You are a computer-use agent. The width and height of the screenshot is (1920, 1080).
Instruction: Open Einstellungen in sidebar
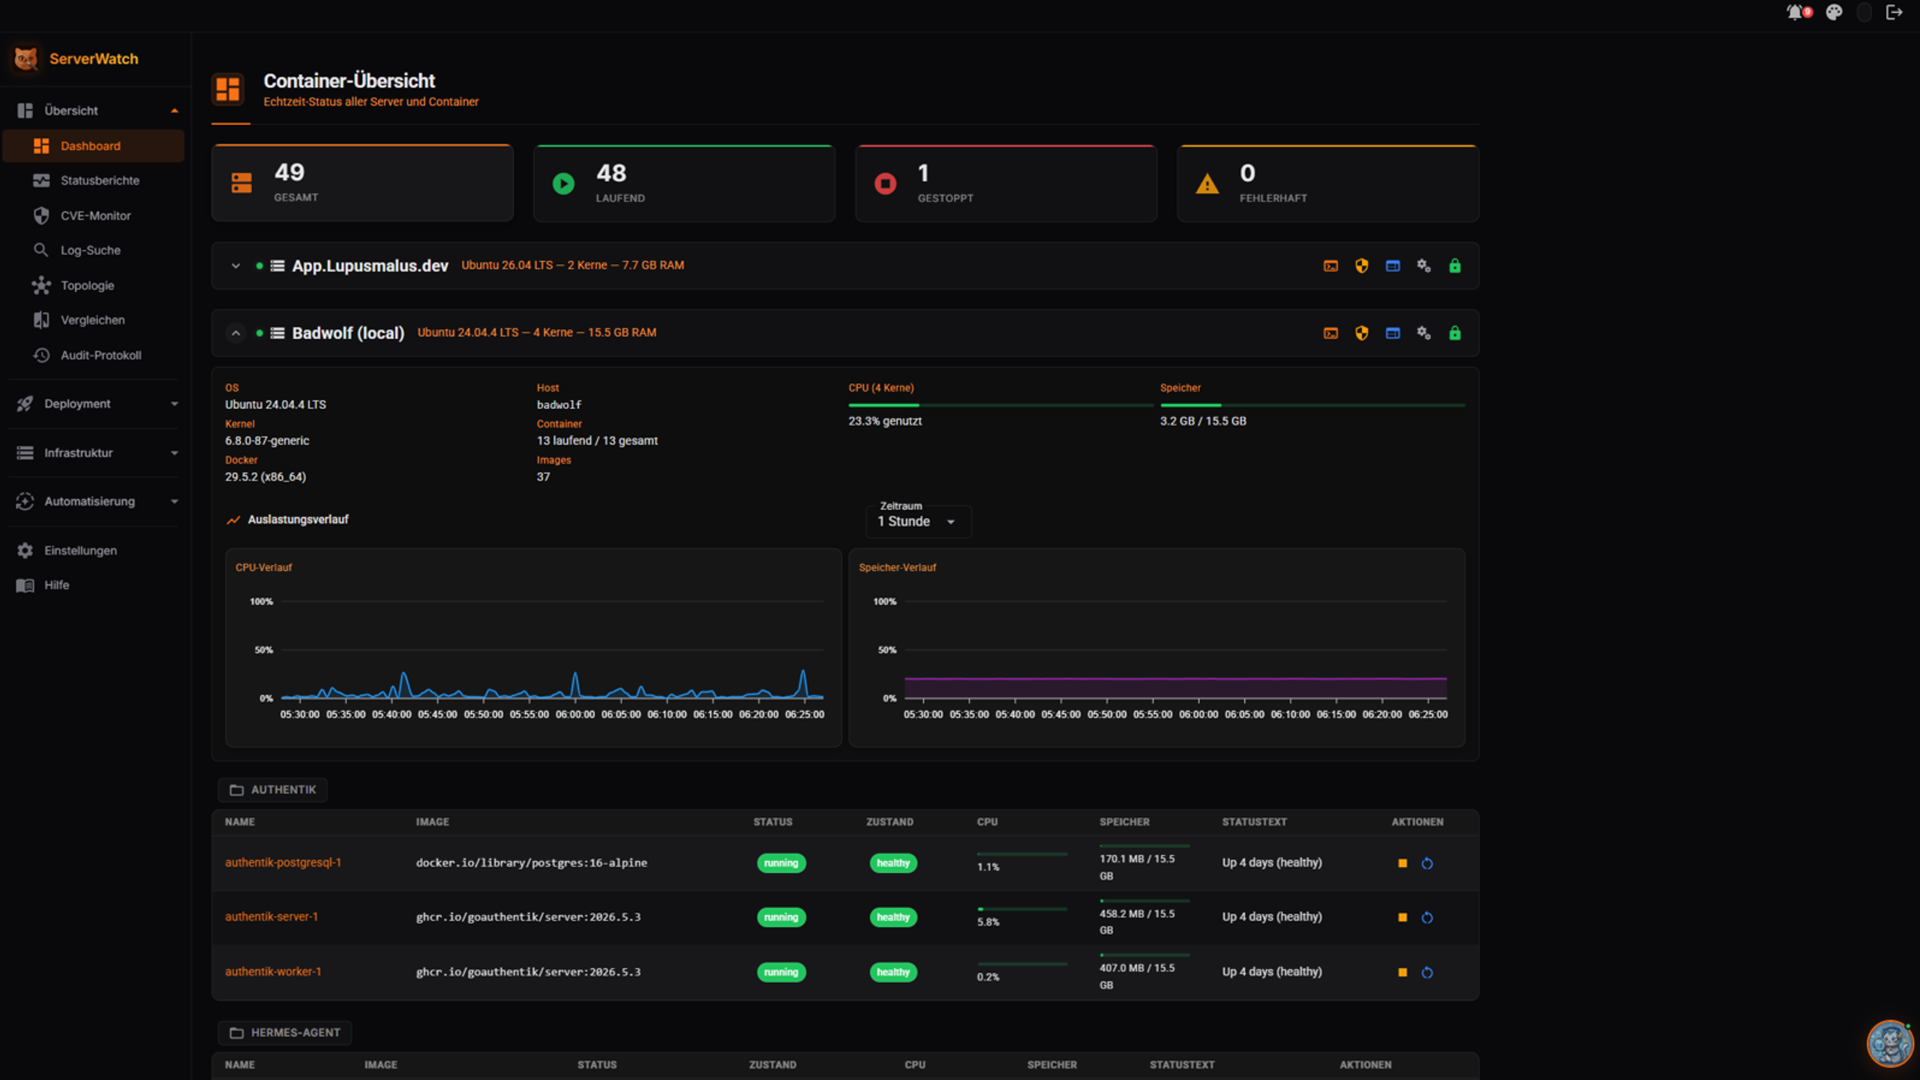tap(94, 551)
